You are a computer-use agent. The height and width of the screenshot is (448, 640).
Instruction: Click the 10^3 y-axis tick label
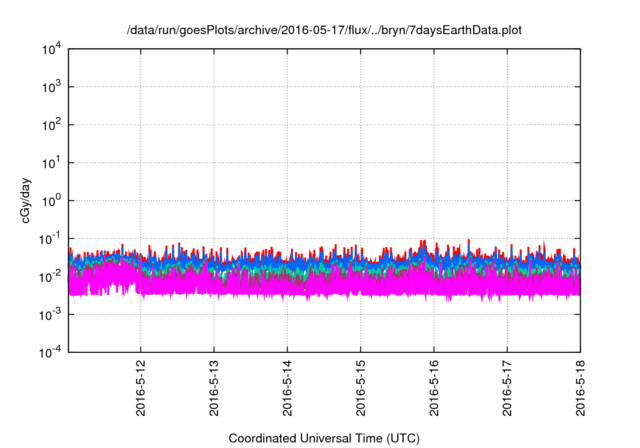51,87
